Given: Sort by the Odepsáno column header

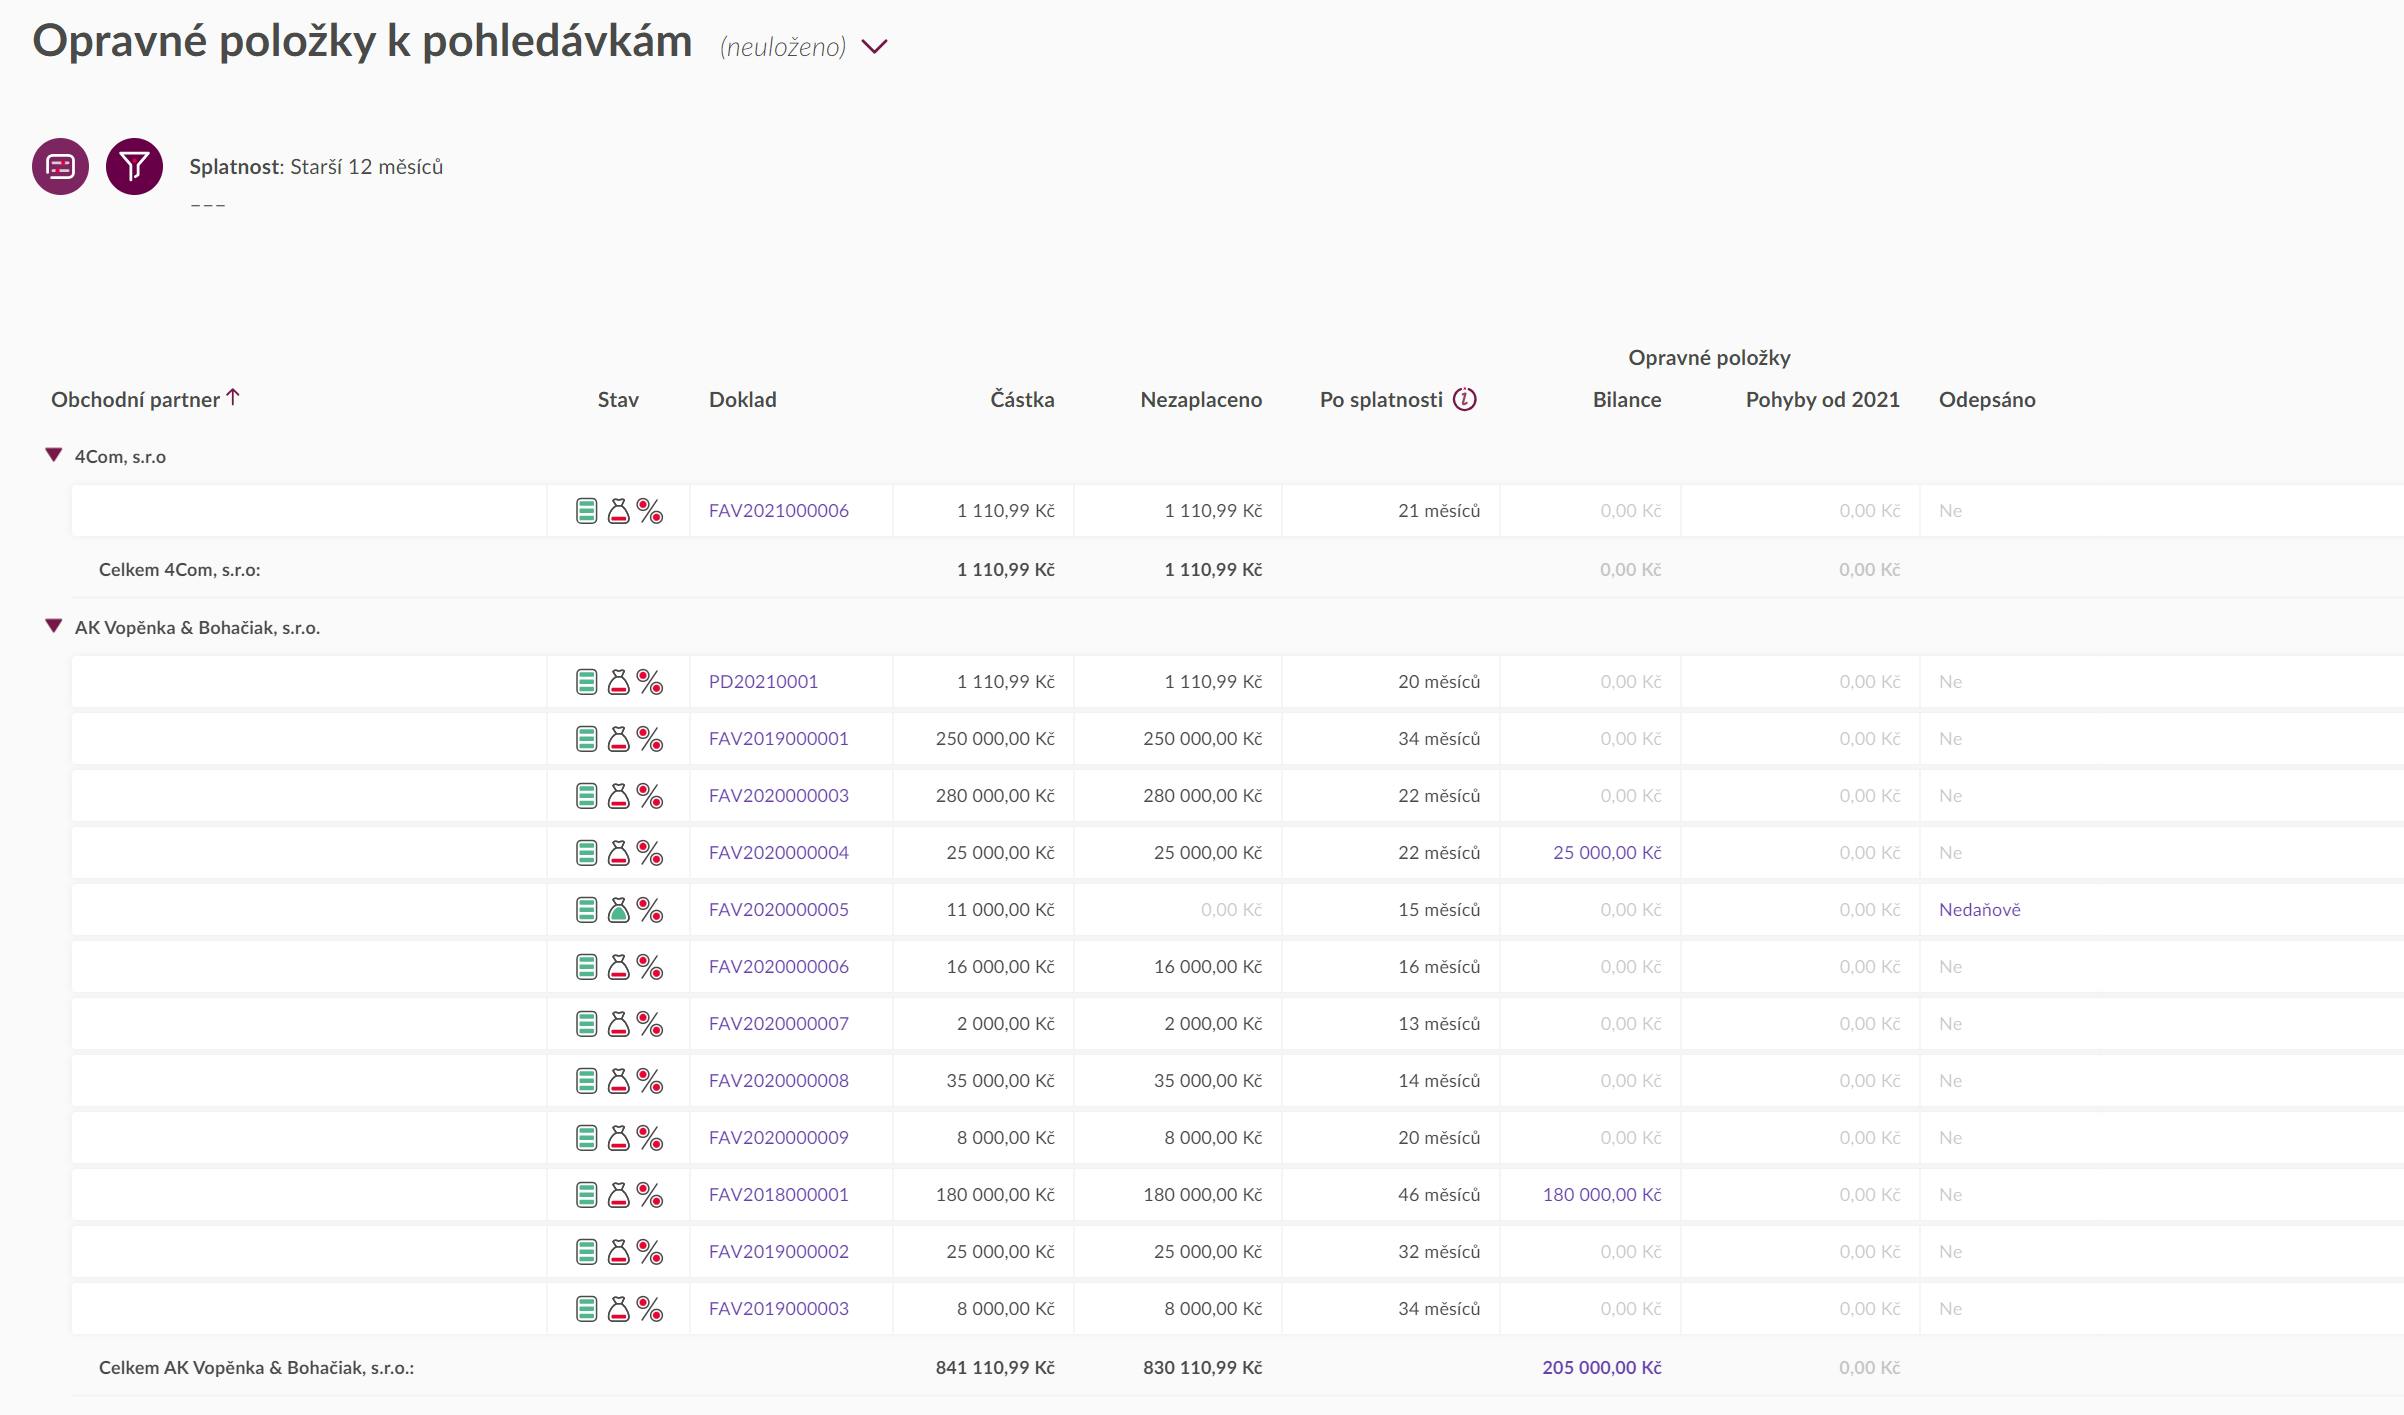Looking at the screenshot, I should (1986, 400).
